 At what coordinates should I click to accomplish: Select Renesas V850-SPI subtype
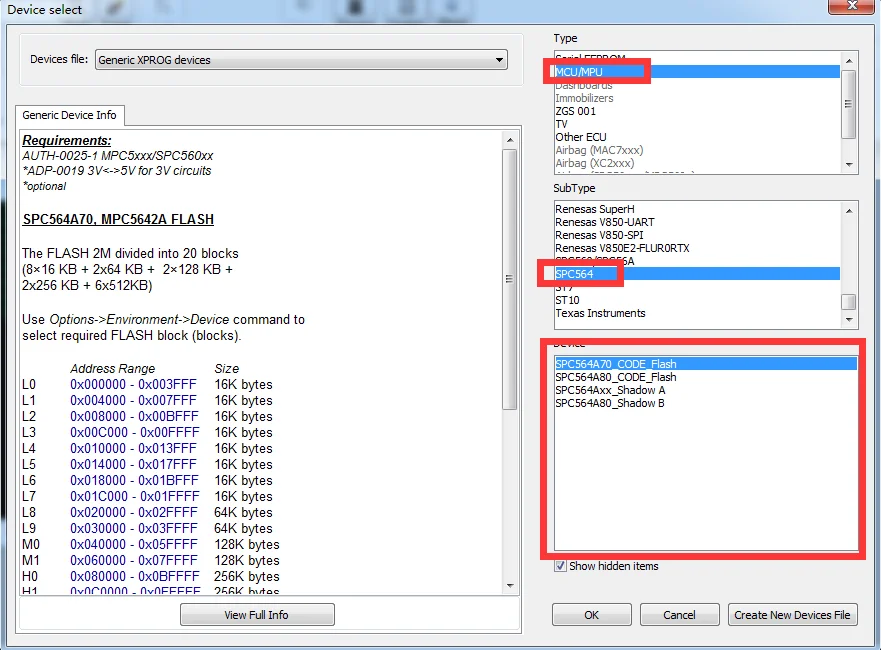(697, 235)
